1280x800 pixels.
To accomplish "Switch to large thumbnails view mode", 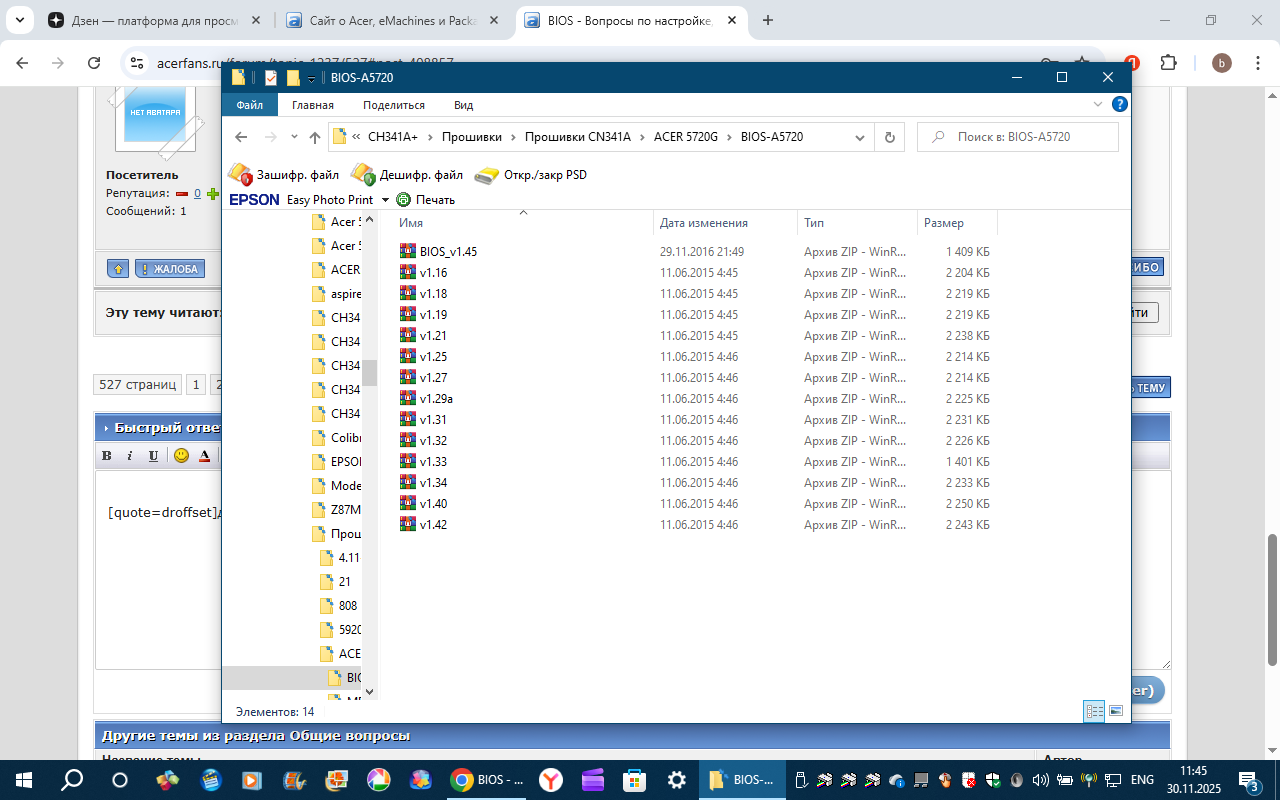I will pos(1116,711).
